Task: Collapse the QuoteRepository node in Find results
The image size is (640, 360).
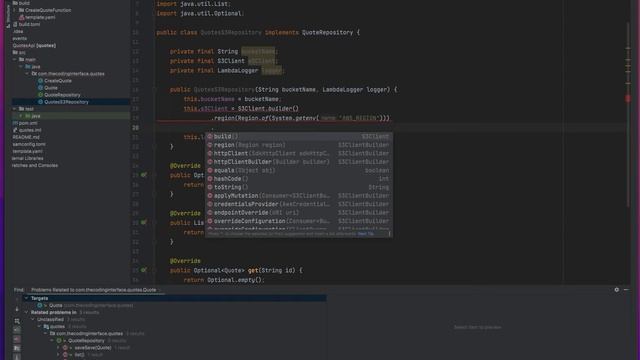Action: point(52,340)
